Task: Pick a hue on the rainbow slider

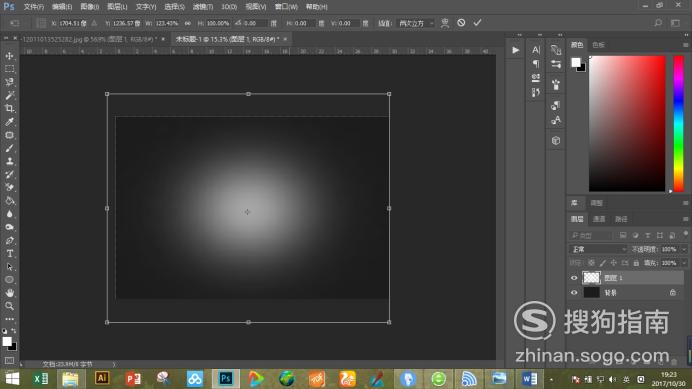Action: (x=679, y=124)
